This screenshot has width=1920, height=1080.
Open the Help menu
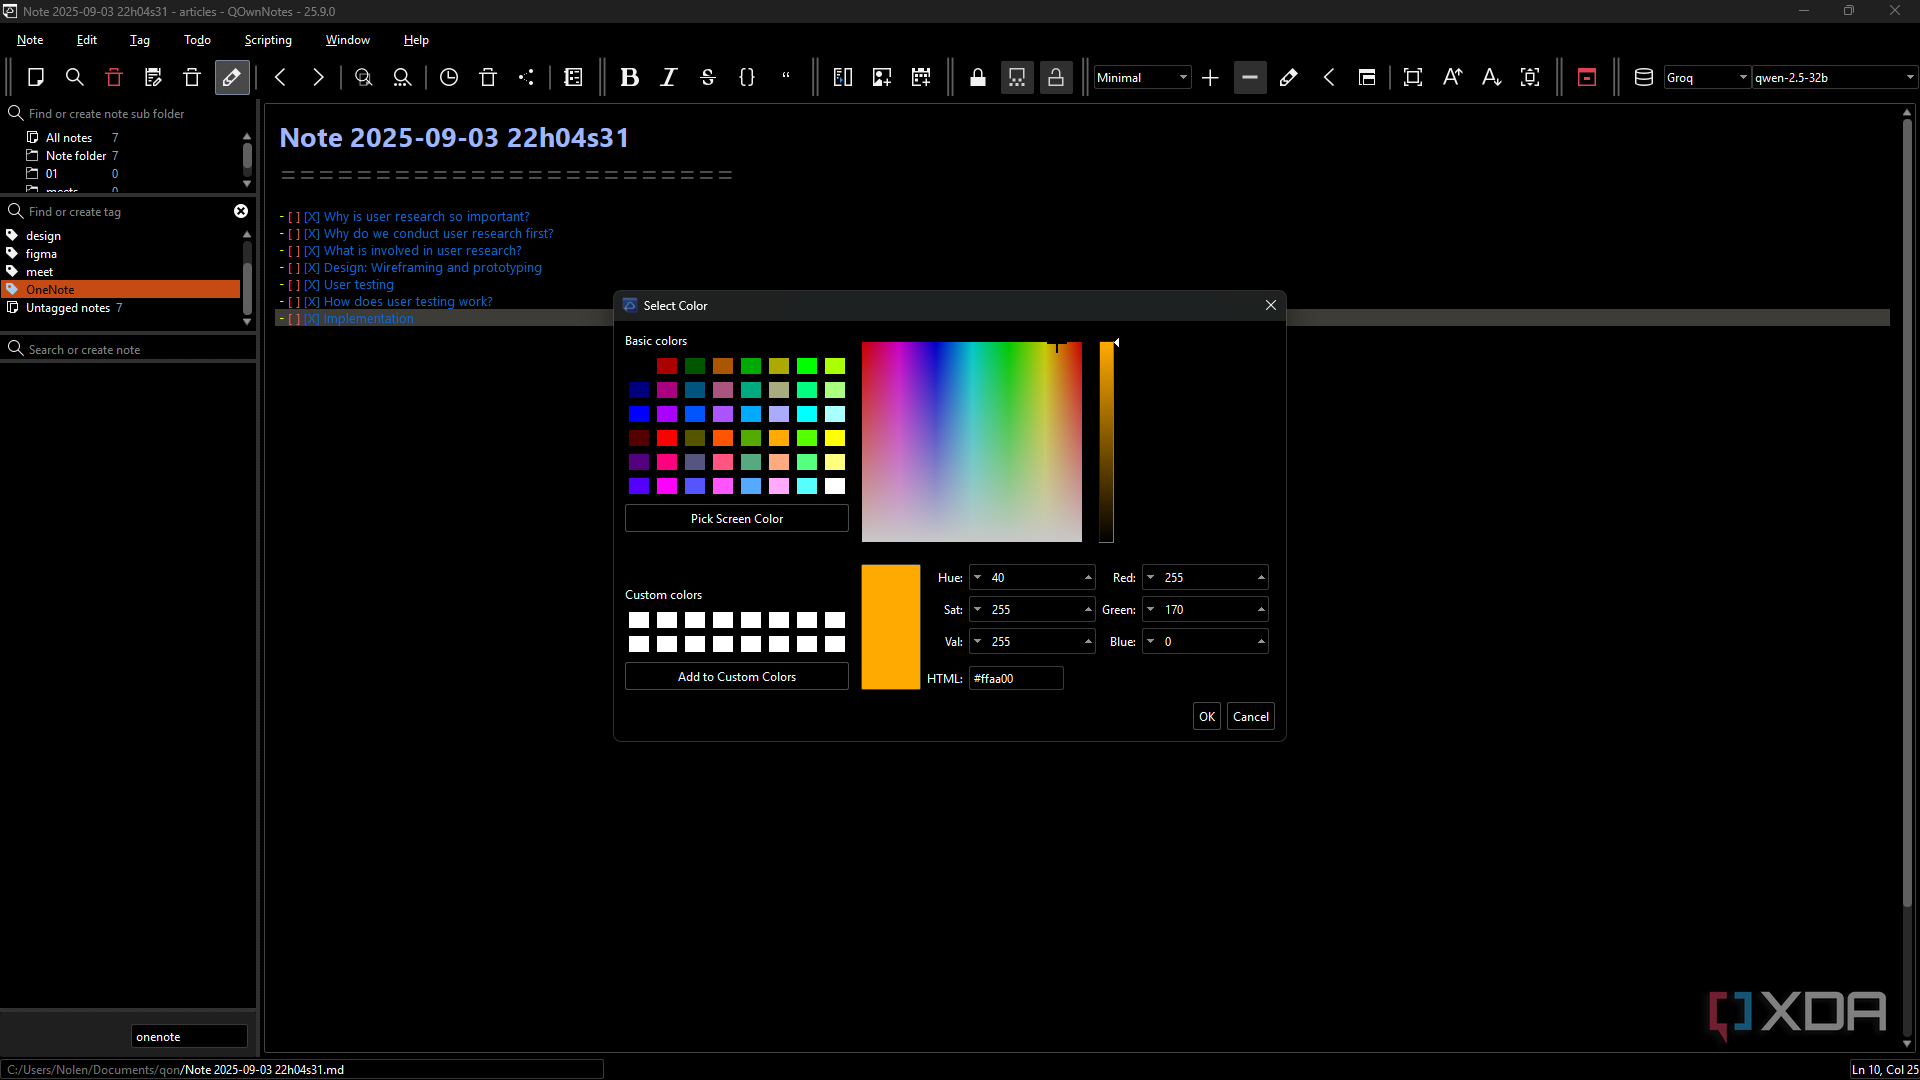[x=416, y=40]
